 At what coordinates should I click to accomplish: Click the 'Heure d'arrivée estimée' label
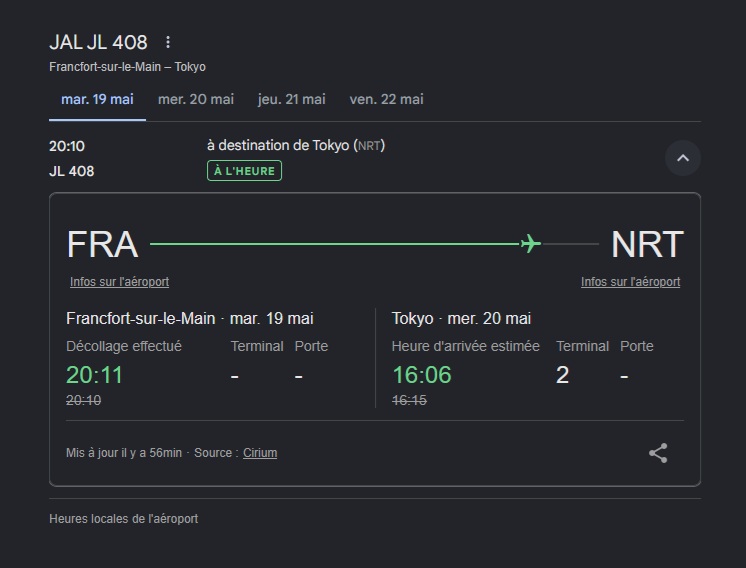click(x=466, y=346)
